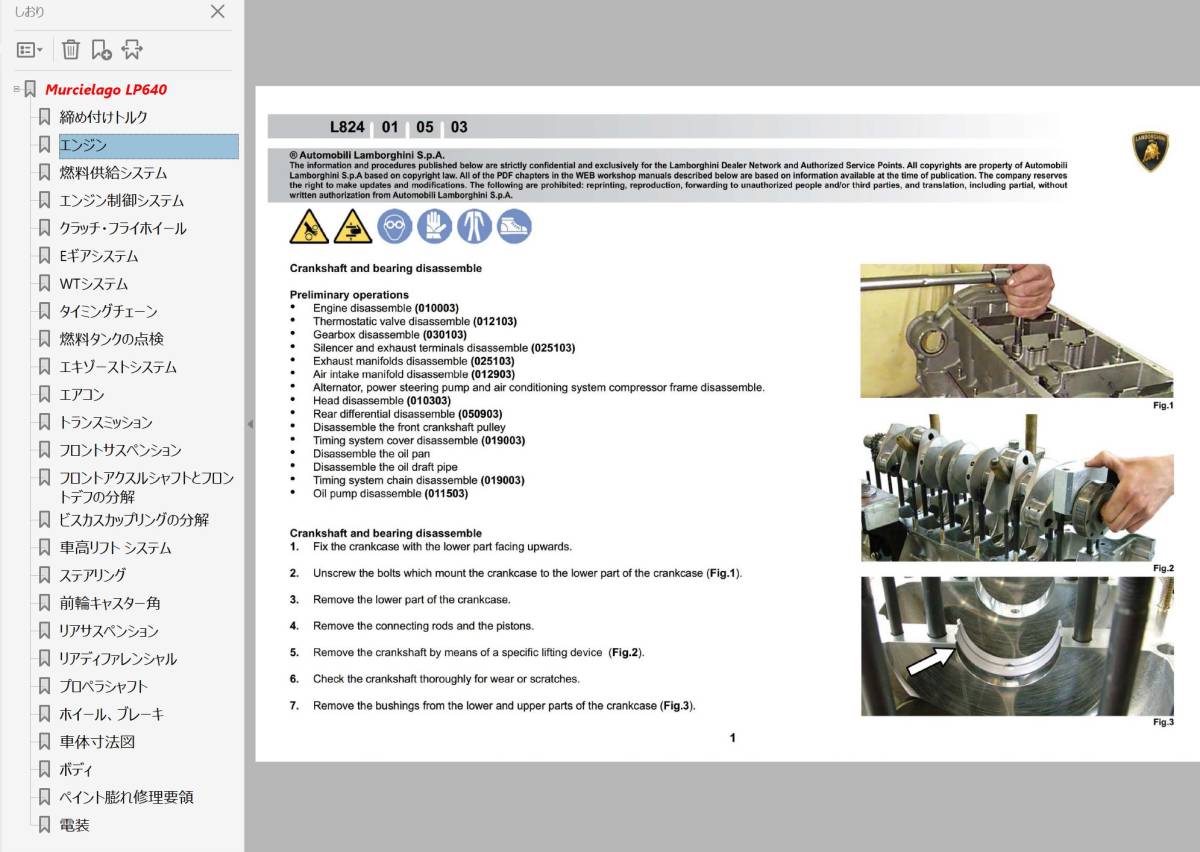1200x852 pixels.
Task: Click the Head disassemble (010303) line
Action: coord(382,401)
